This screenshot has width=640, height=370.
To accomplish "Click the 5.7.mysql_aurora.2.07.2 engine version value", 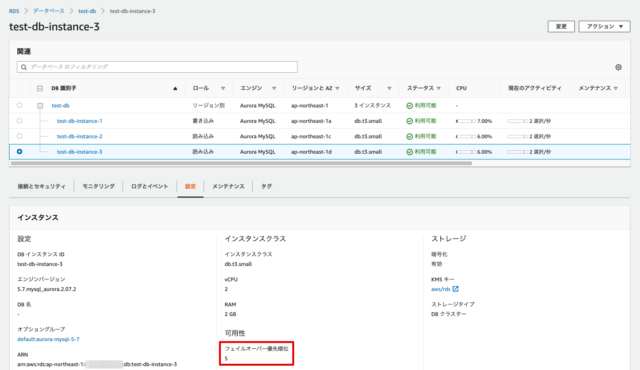I will tap(47, 289).
